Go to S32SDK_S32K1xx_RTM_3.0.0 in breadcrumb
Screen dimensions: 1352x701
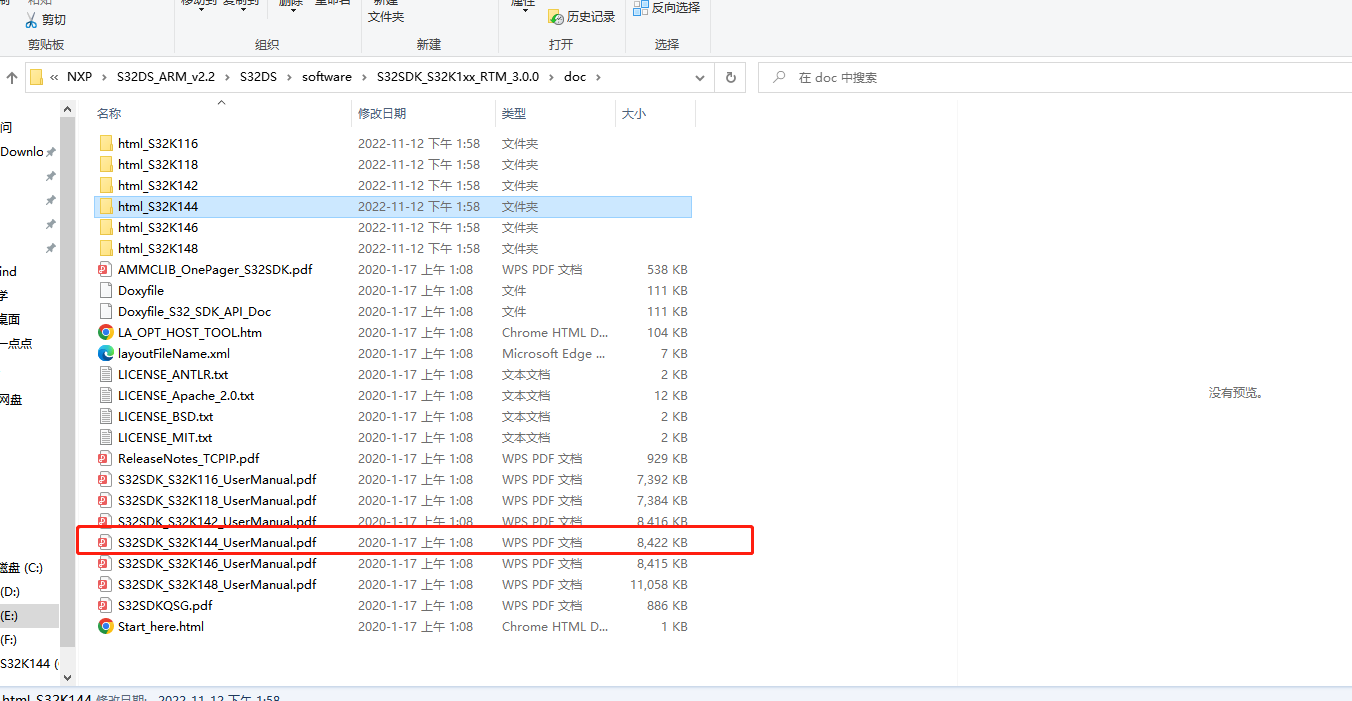(x=458, y=77)
